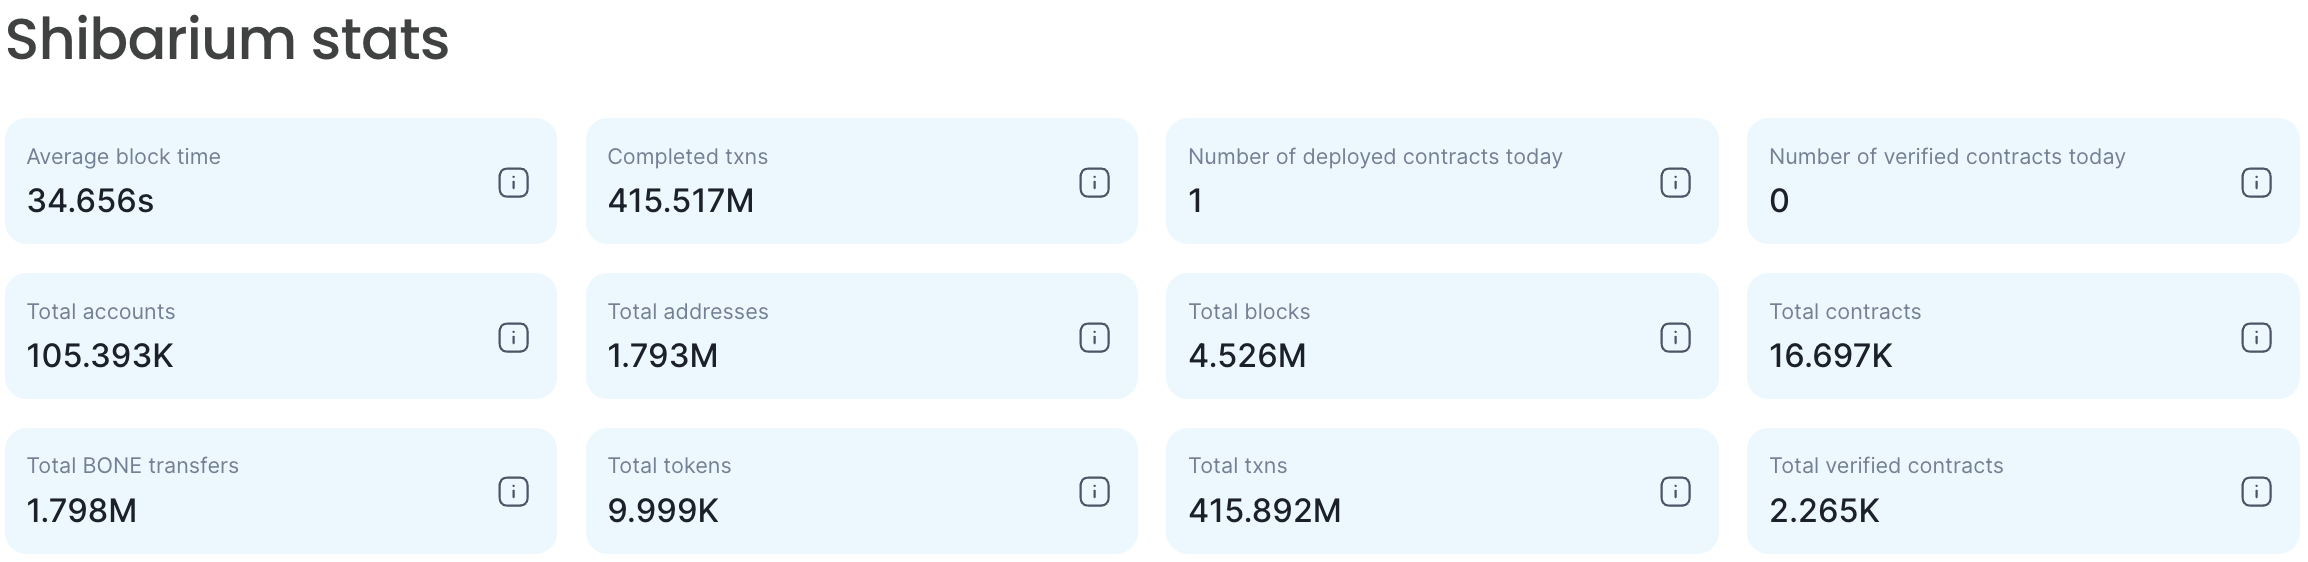Open info for Total verified contracts
The width and height of the screenshot is (2308, 562).
pyautogui.click(x=2256, y=492)
